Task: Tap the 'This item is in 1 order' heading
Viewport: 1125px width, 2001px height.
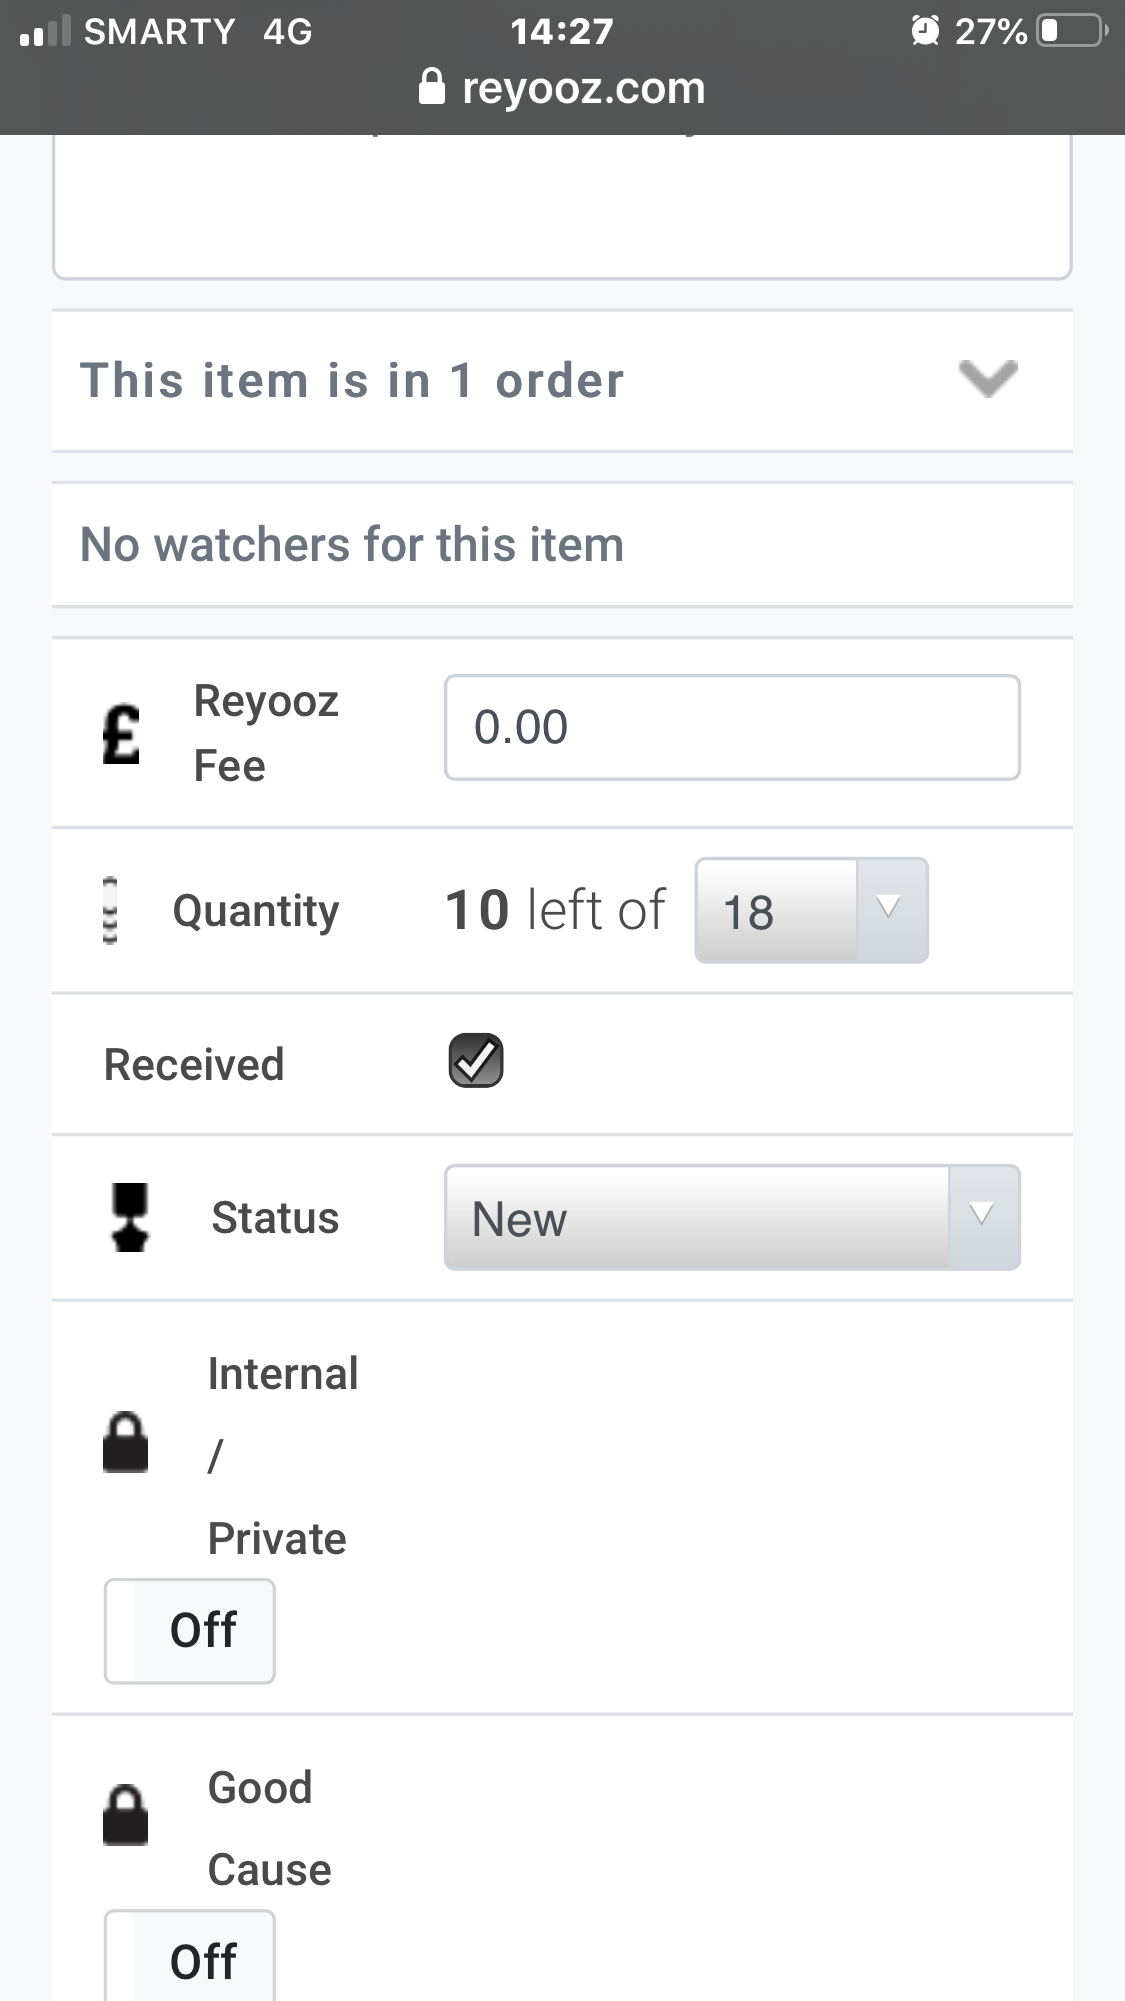Action: [x=352, y=381]
